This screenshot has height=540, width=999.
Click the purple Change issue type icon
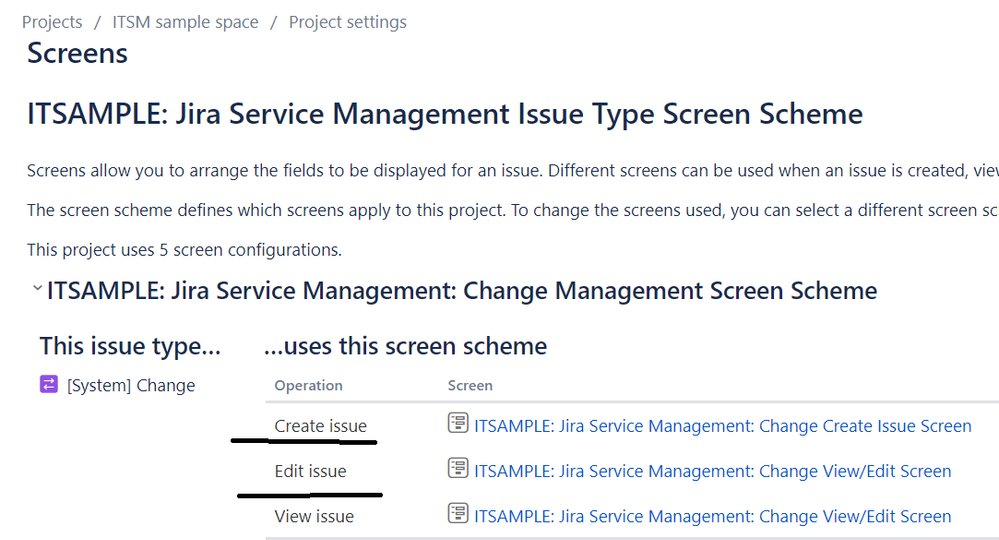pos(49,385)
